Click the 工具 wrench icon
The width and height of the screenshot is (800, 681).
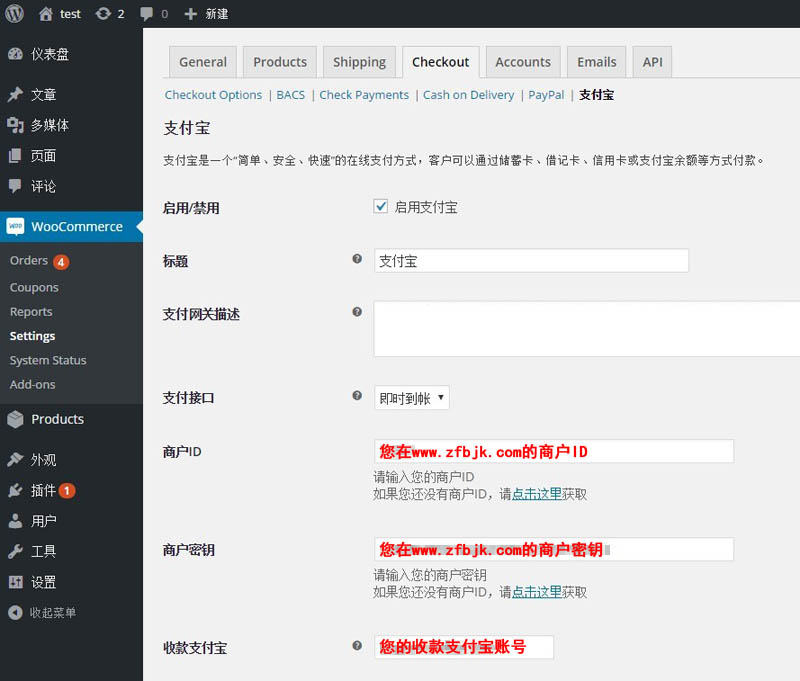point(15,551)
